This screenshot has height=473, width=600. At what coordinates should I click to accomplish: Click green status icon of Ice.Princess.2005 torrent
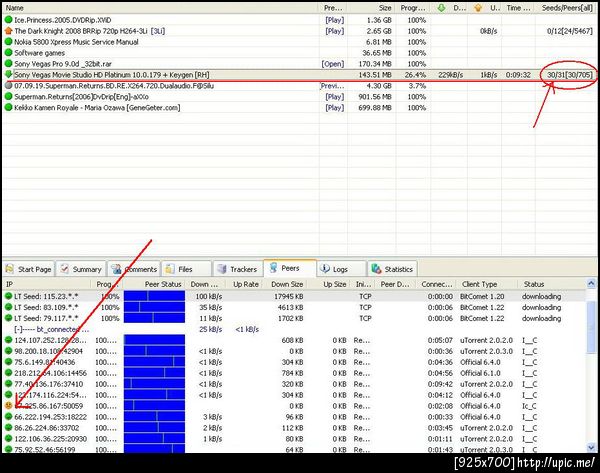coord(8,20)
